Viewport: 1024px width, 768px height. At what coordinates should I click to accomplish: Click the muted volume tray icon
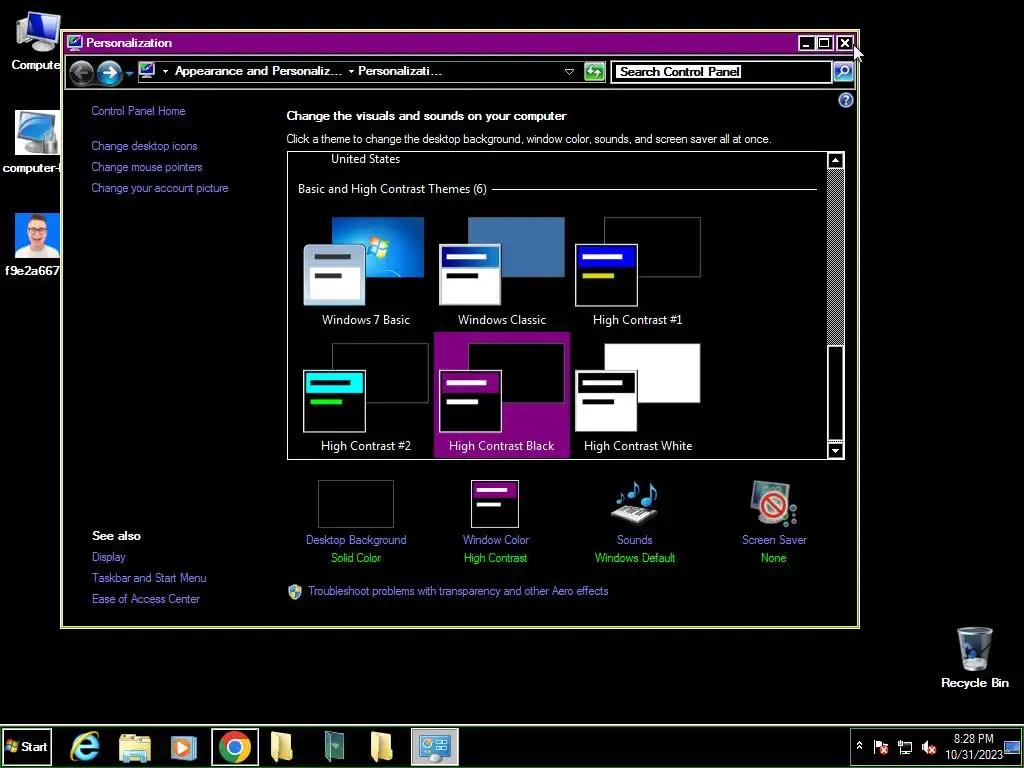point(928,746)
